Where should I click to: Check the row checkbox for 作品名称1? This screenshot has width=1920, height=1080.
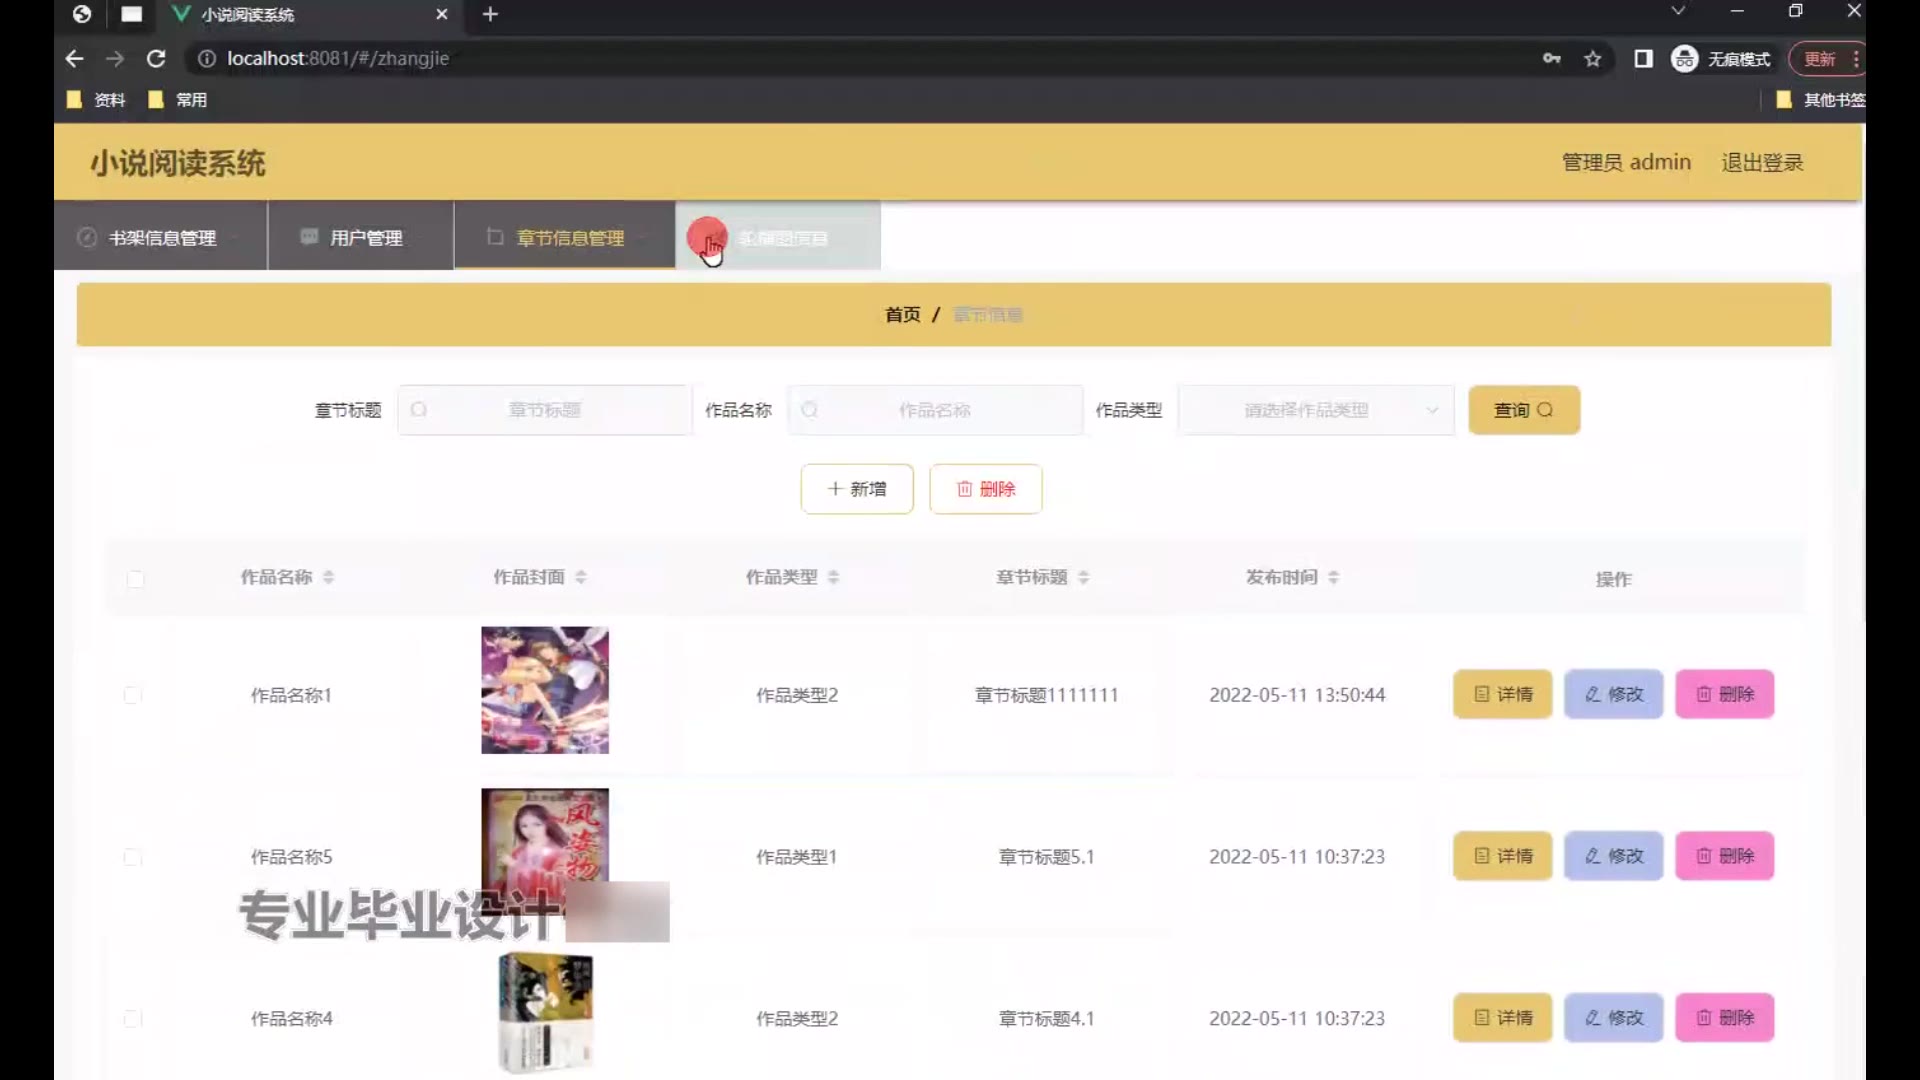pyautogui.click(x=133, y=695)
